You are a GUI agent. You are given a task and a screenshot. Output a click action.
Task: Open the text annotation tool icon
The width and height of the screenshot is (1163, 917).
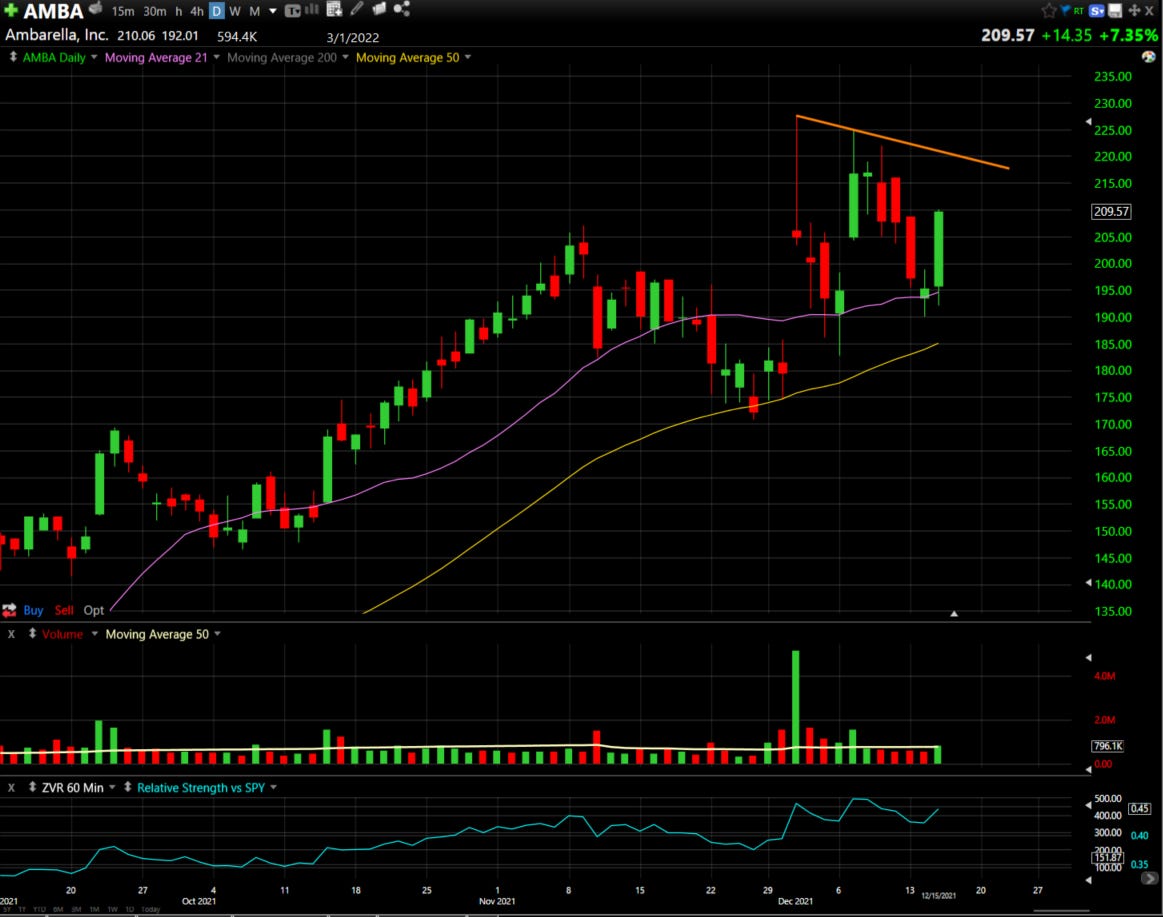(x=292, y=11)
